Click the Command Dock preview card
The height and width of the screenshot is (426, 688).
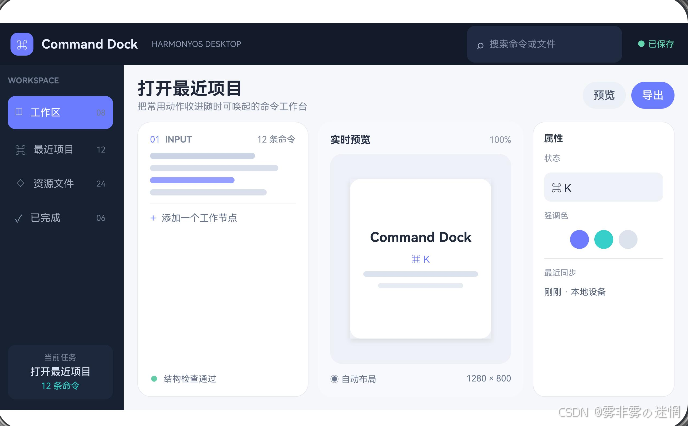pyautogui.click(x=420, y=258)
